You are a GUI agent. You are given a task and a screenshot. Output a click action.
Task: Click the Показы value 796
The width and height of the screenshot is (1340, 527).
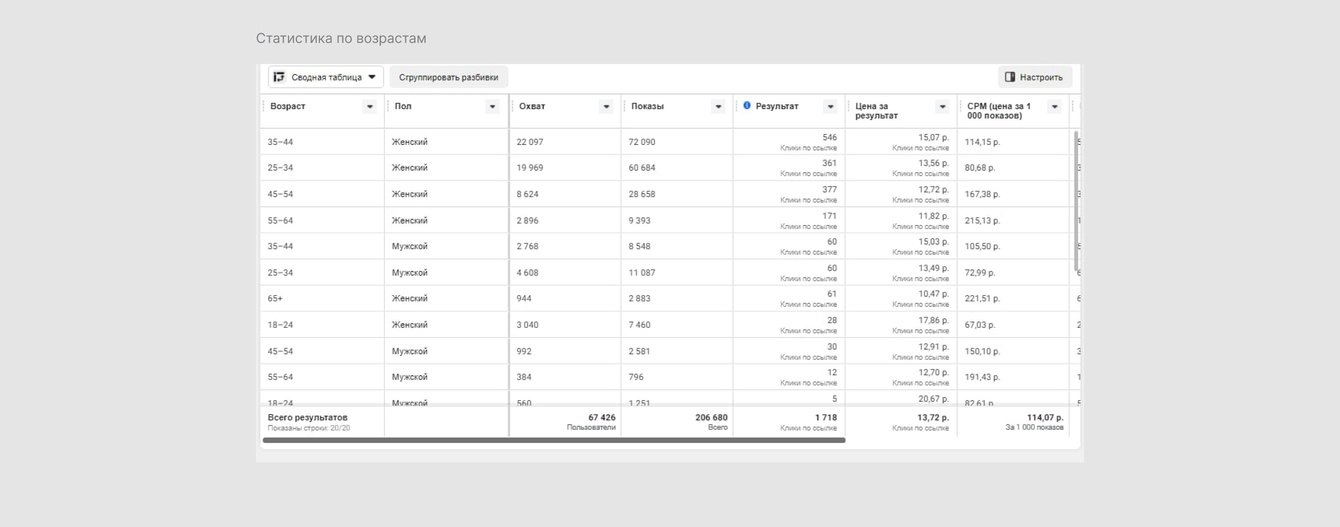pyautogui.click(x=636, y=377)
